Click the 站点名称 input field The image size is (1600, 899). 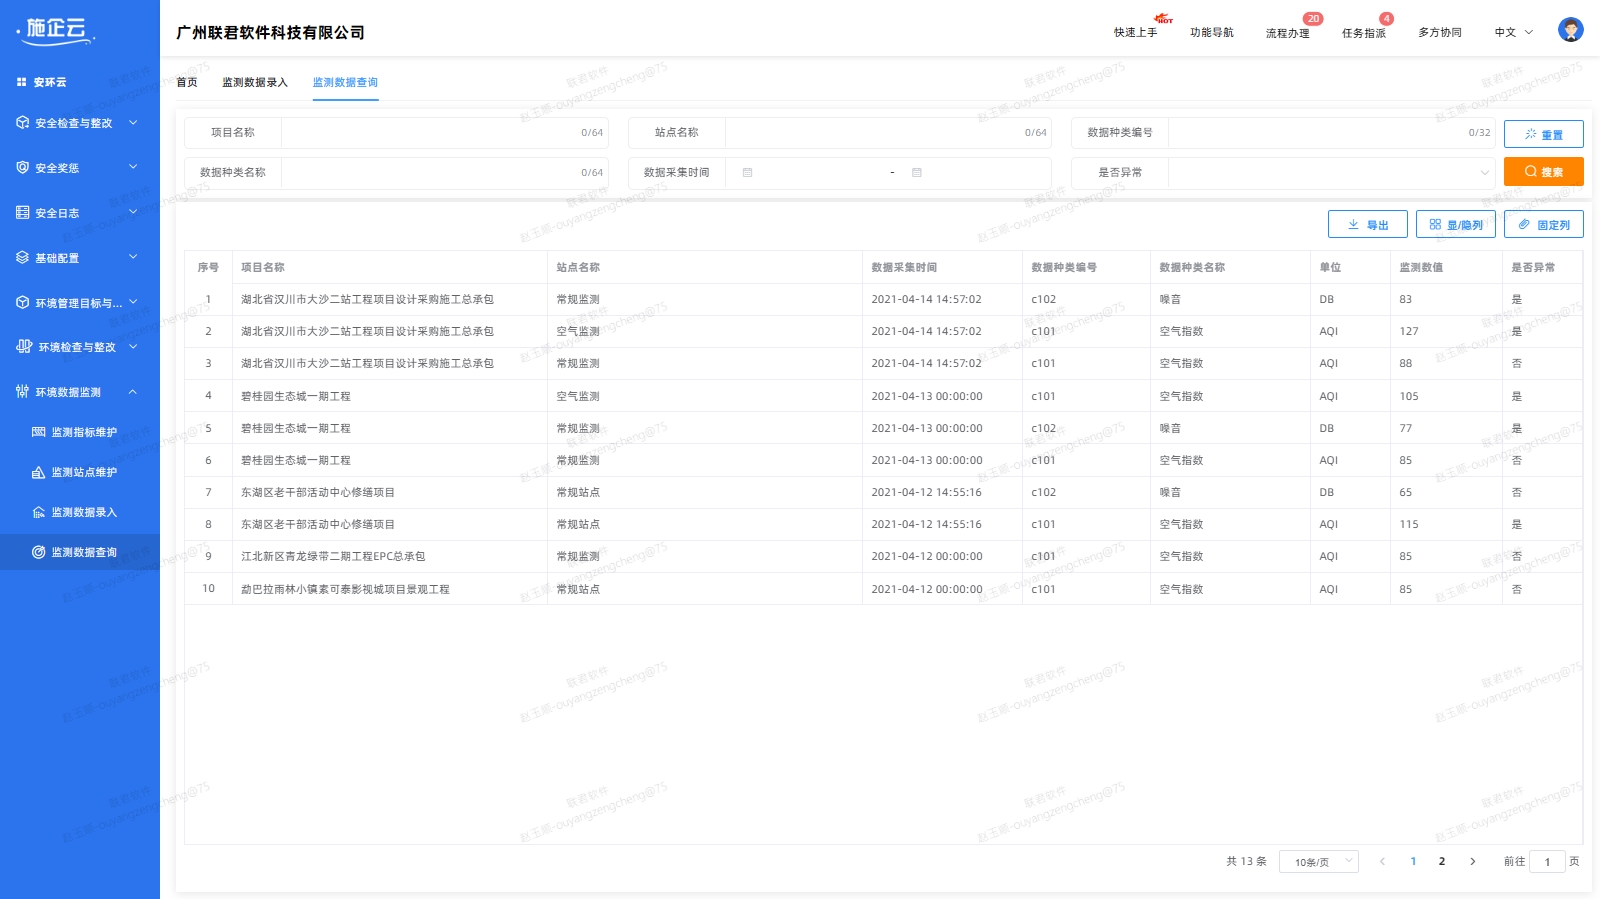click(x=888, y=132)
